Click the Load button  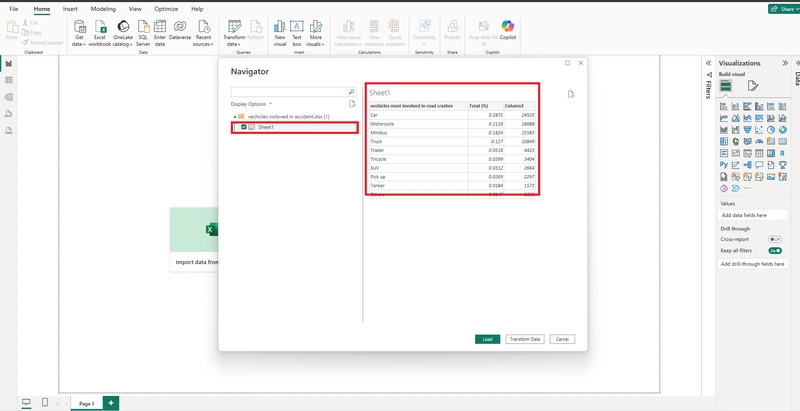[487, 339]
